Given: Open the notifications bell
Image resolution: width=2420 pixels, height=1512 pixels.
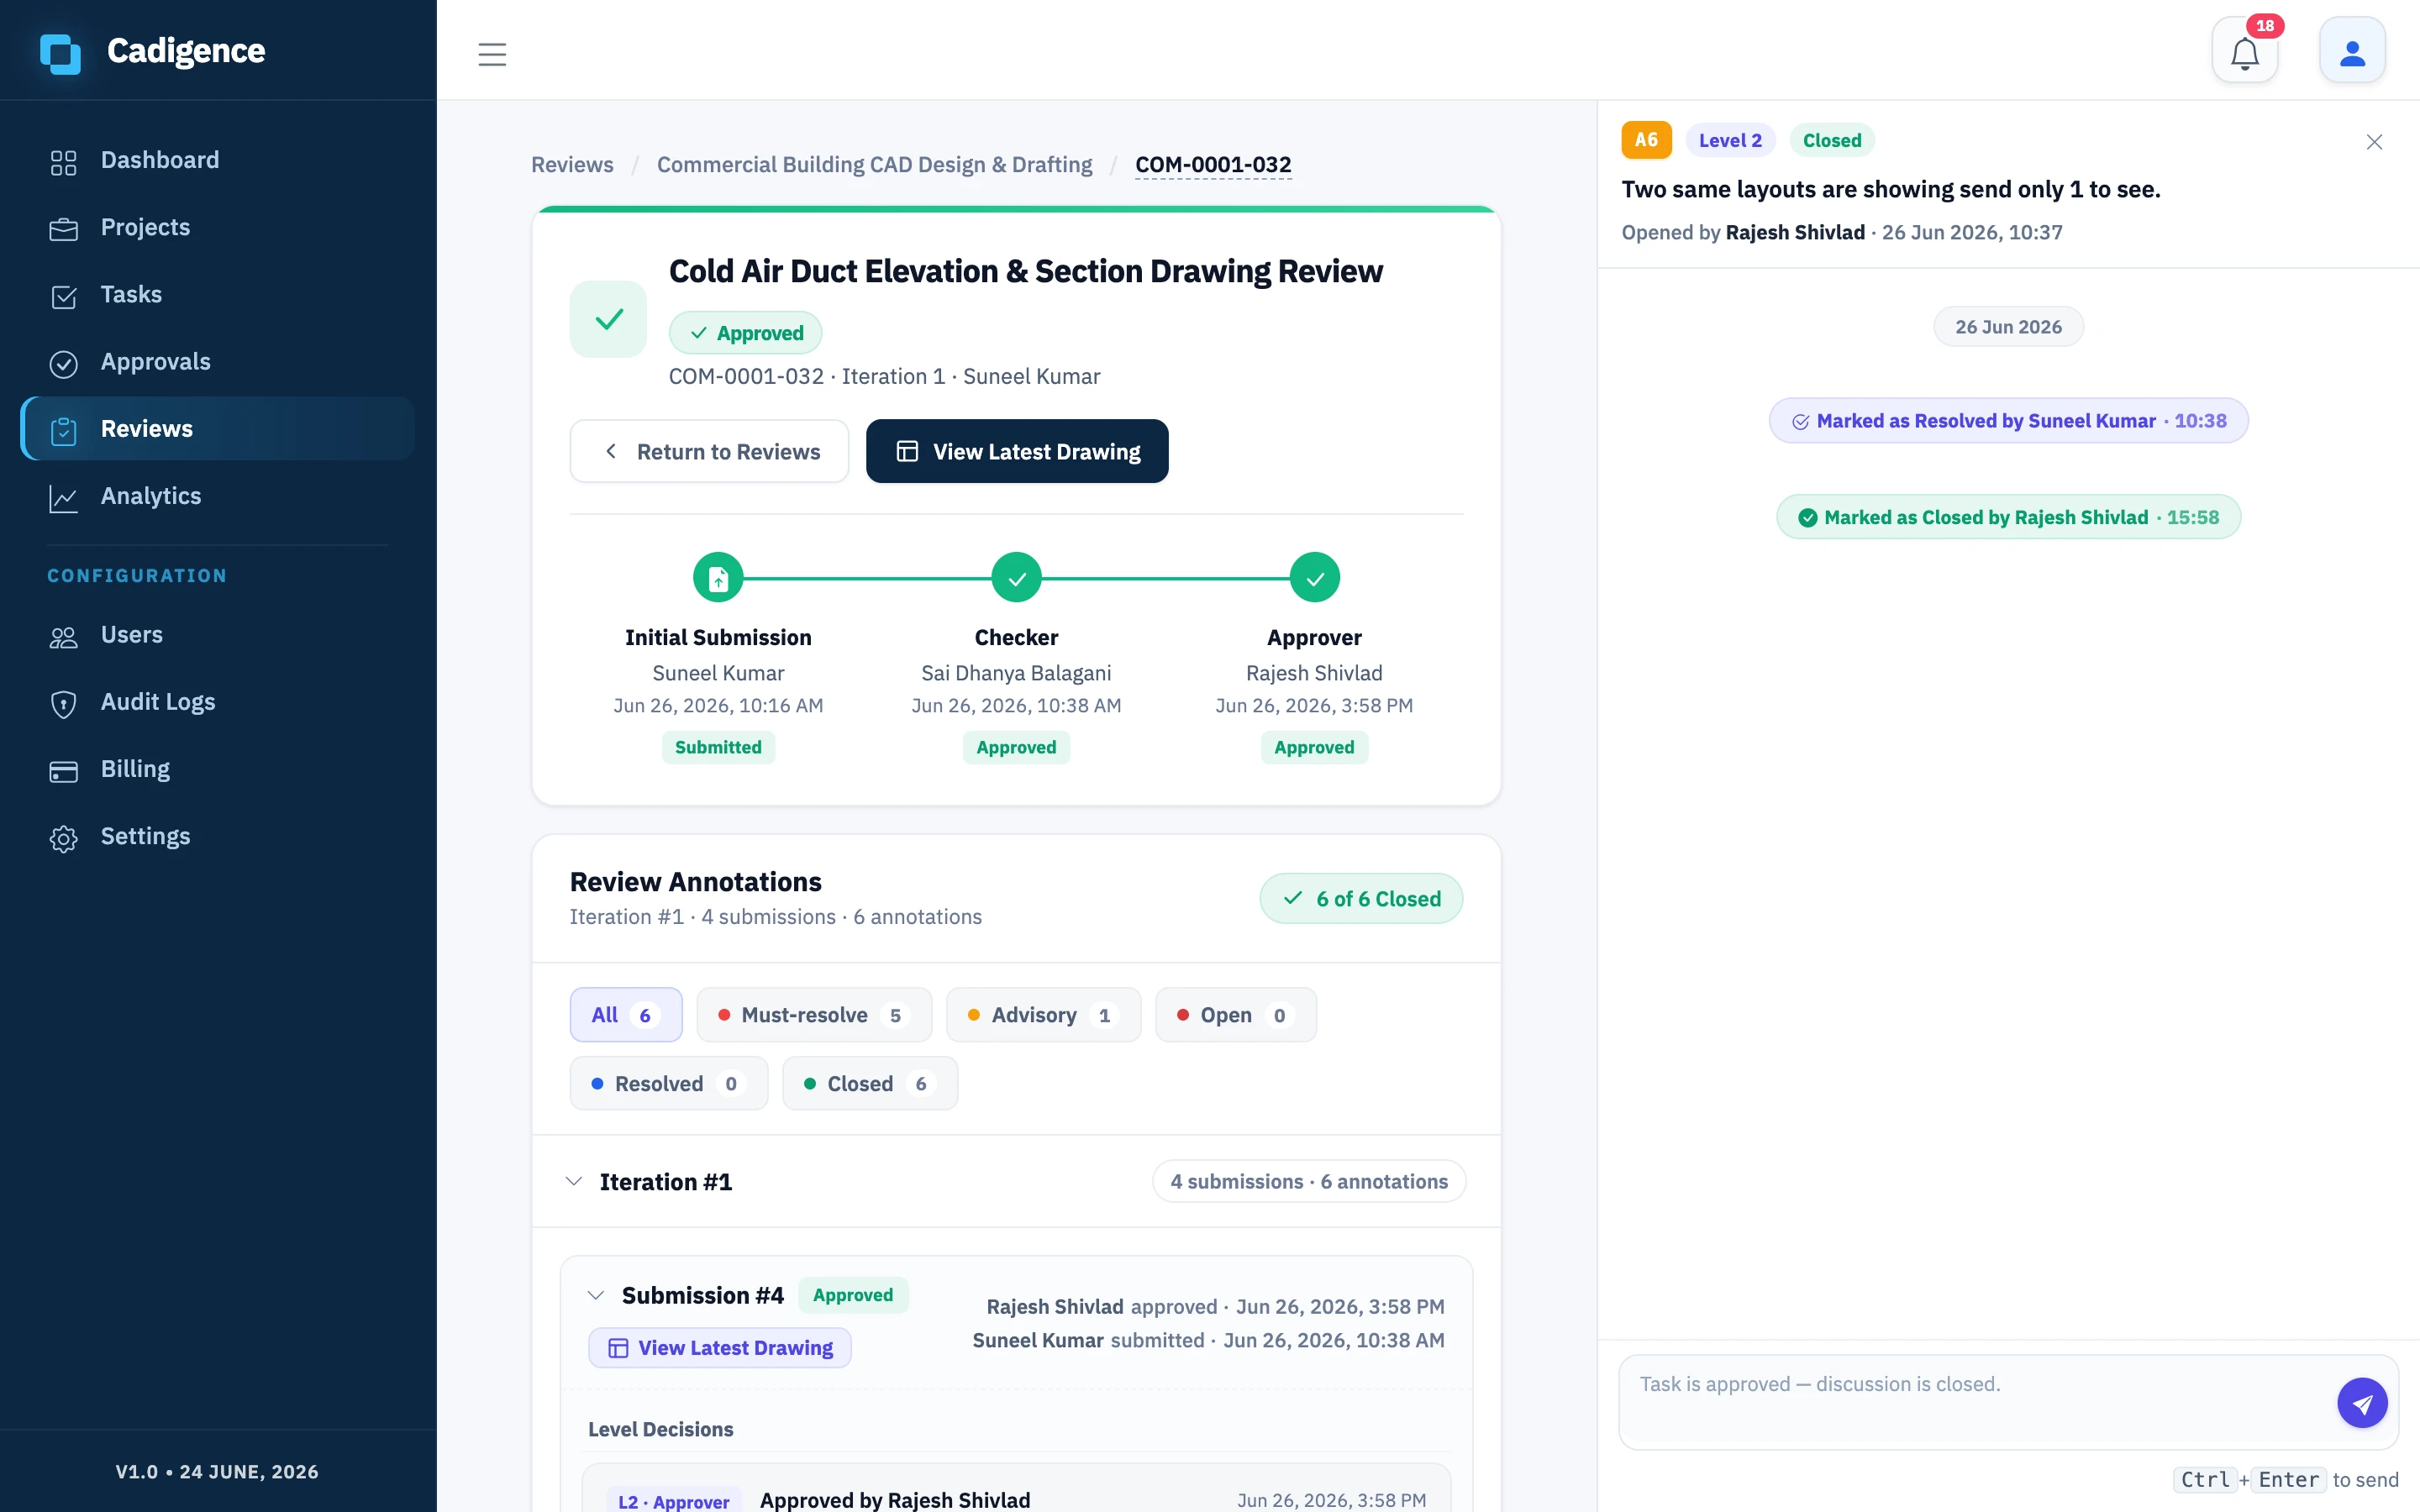Looking at the screenshot, I should coord(2244,51).
